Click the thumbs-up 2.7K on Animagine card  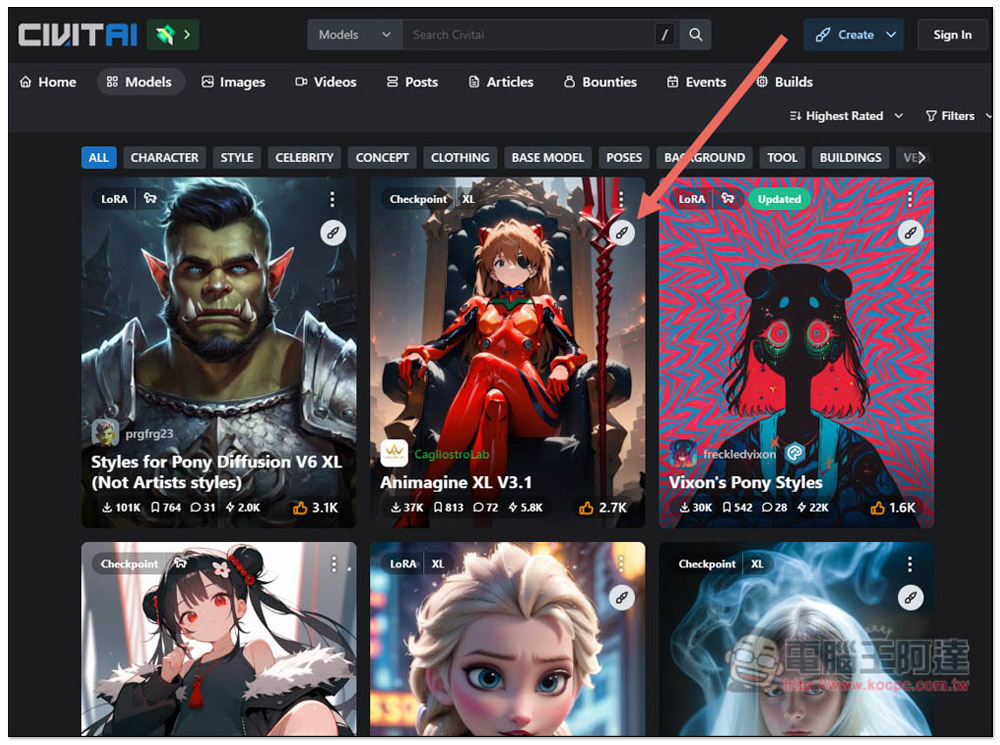603,508
